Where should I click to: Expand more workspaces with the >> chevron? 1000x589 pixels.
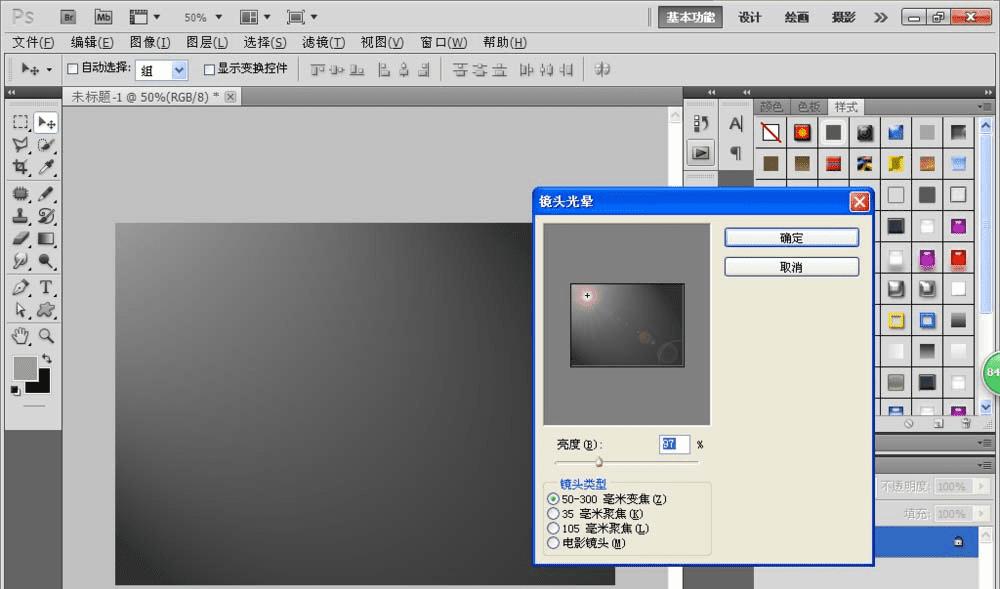[880, 17]
